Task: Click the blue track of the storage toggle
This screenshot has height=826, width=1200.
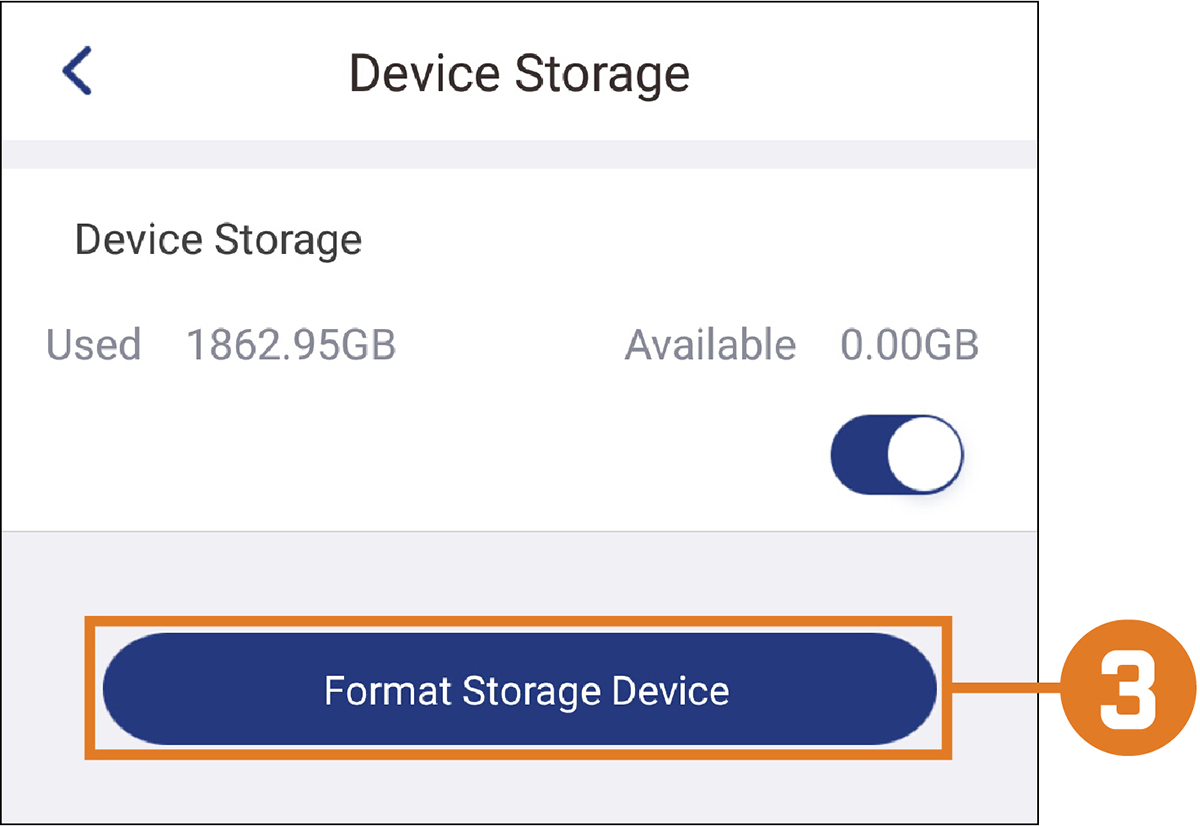Action: 858,455
